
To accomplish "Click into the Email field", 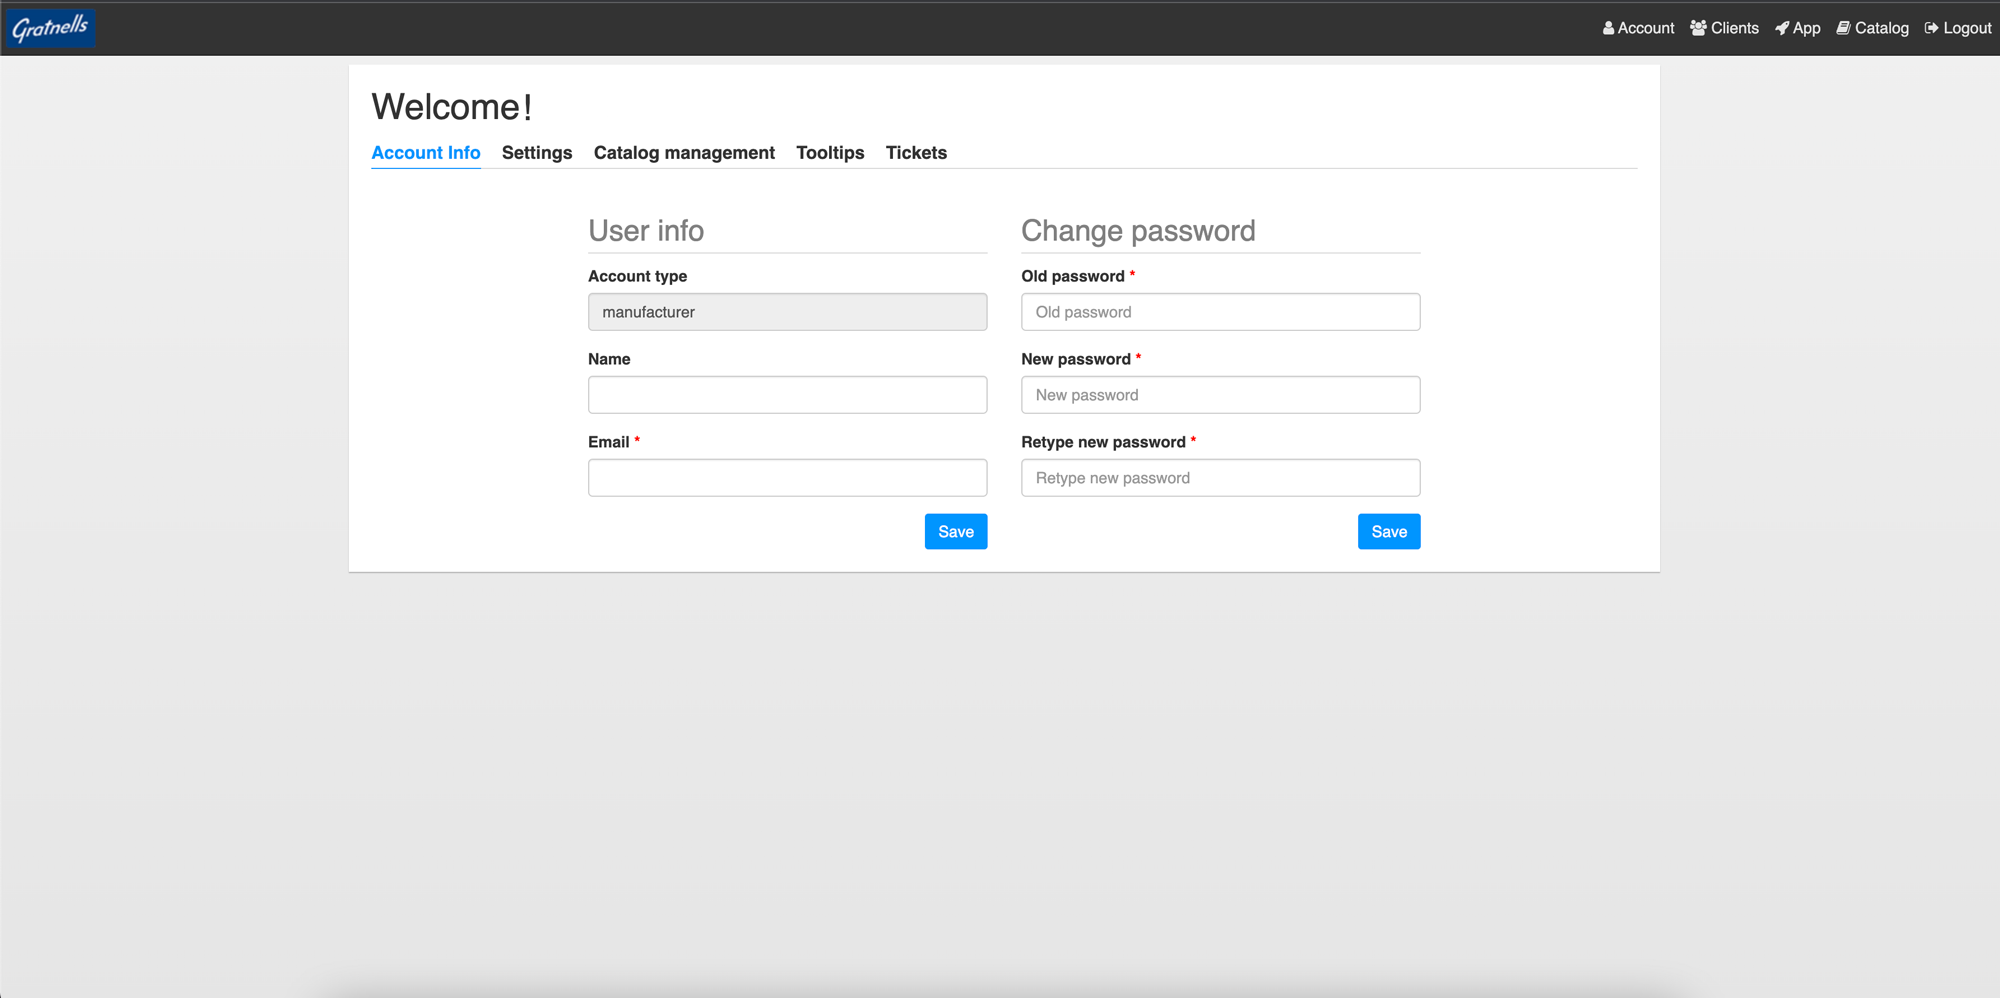I will click(787, 478).
